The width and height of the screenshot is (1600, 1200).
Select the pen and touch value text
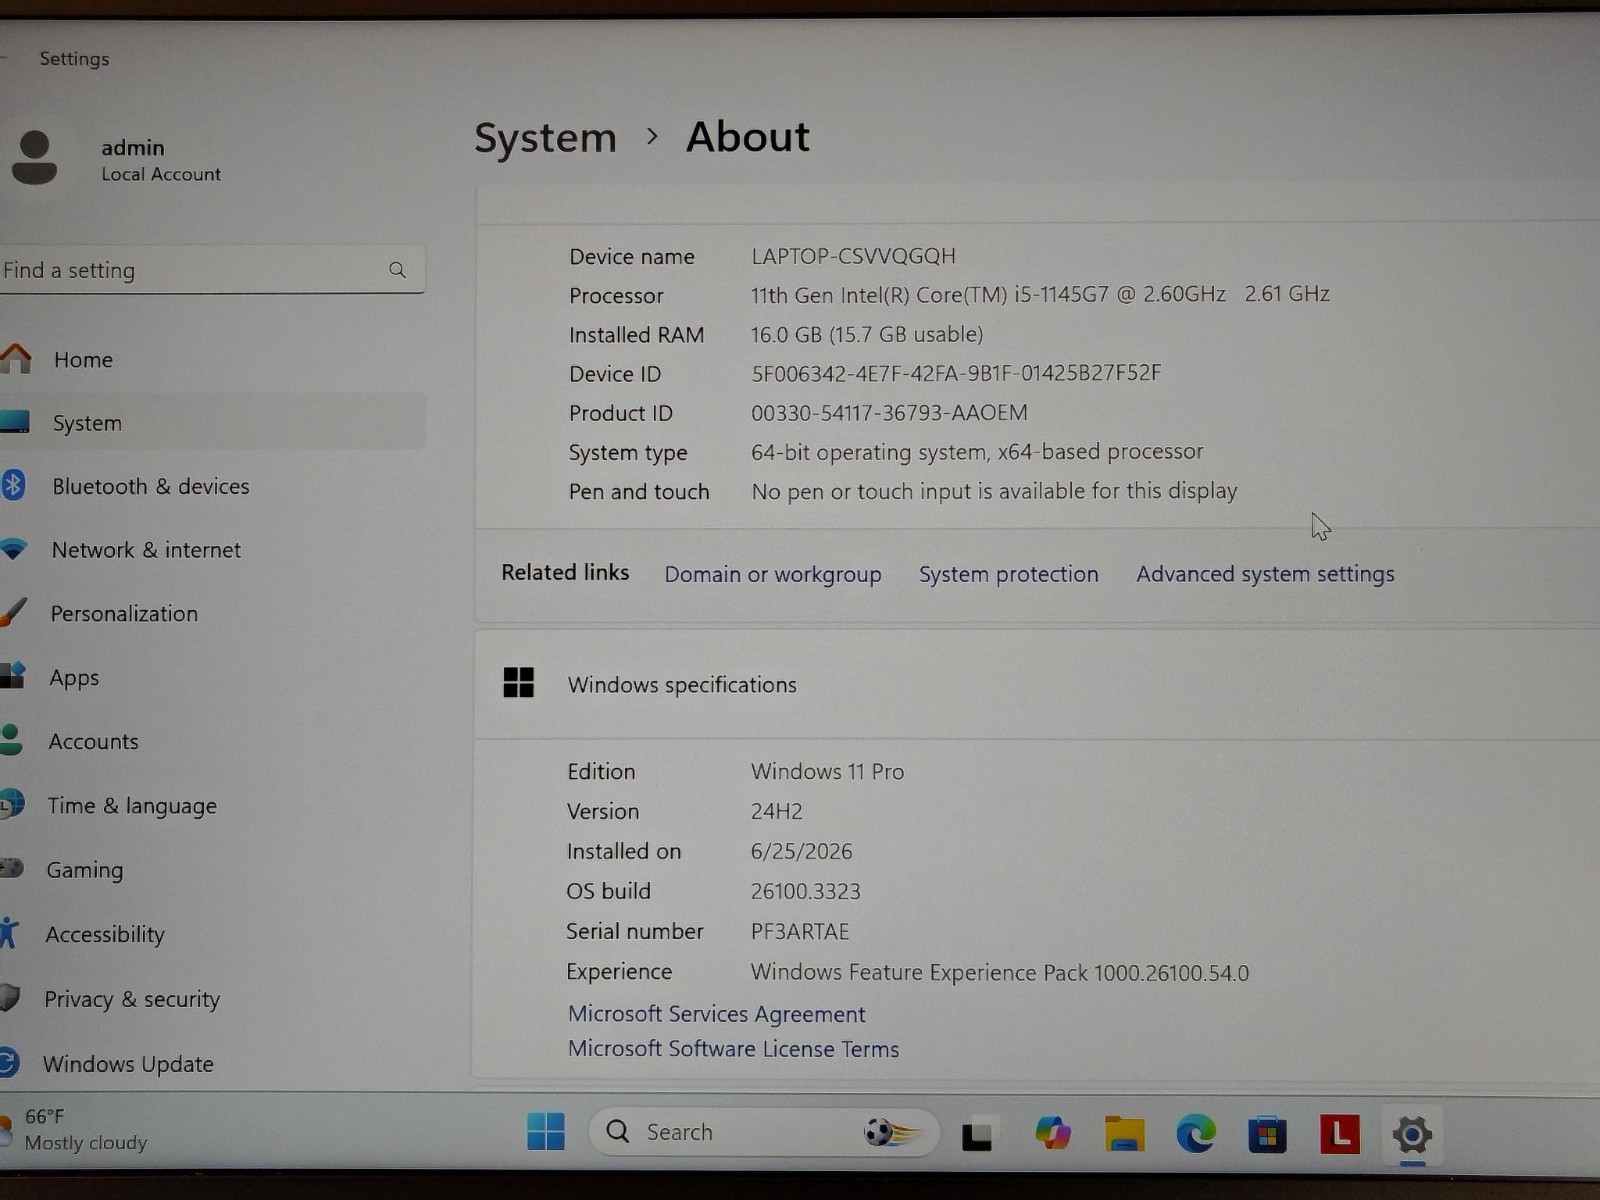[994, 491]
